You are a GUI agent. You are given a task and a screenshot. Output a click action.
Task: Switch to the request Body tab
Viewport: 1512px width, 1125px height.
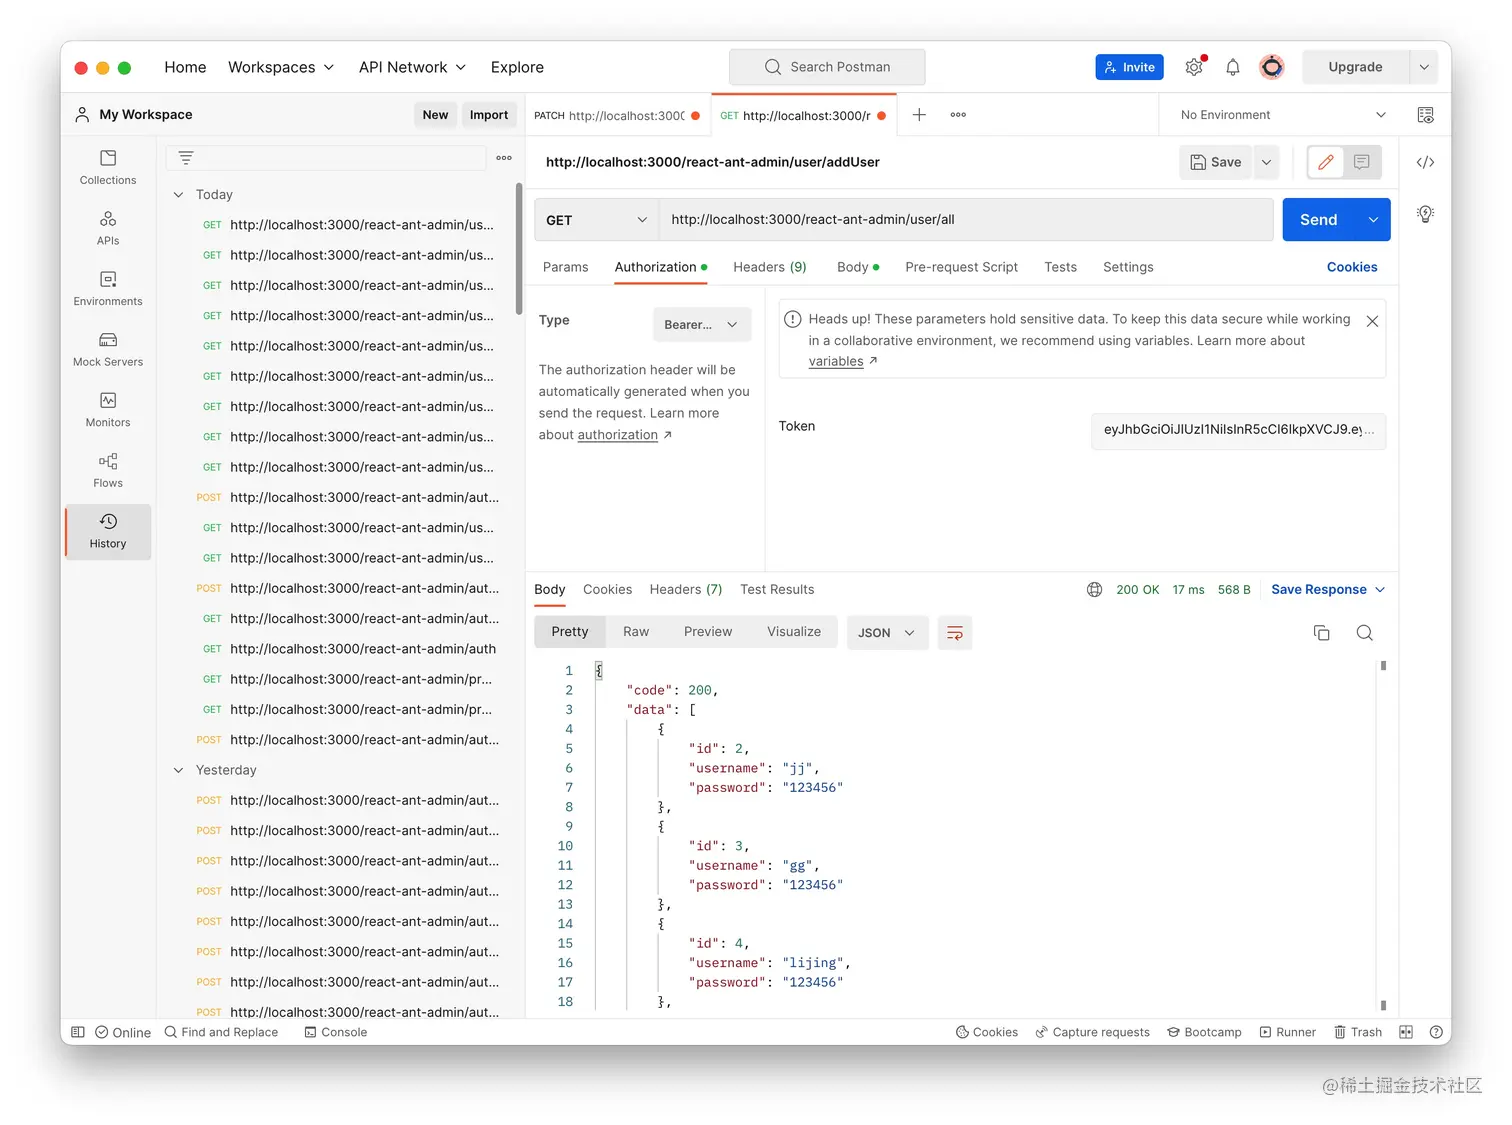(x=858, y=267)
